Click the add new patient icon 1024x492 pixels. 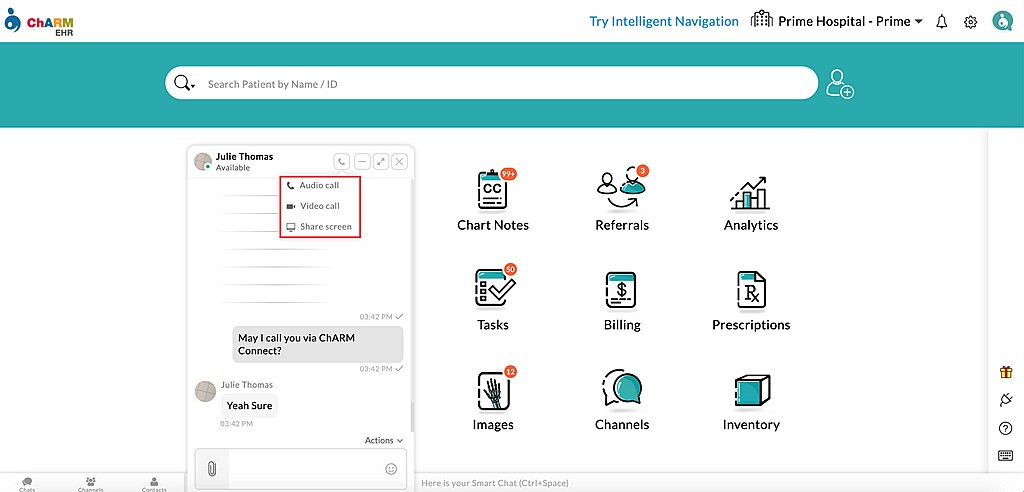tap(840, 84)
